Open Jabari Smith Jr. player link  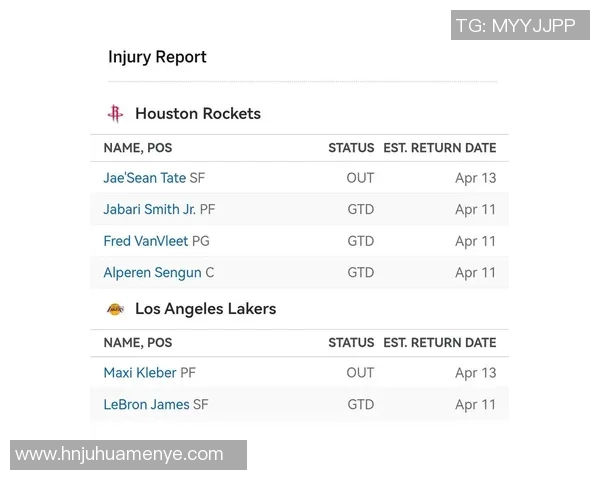tap(149, 210)
